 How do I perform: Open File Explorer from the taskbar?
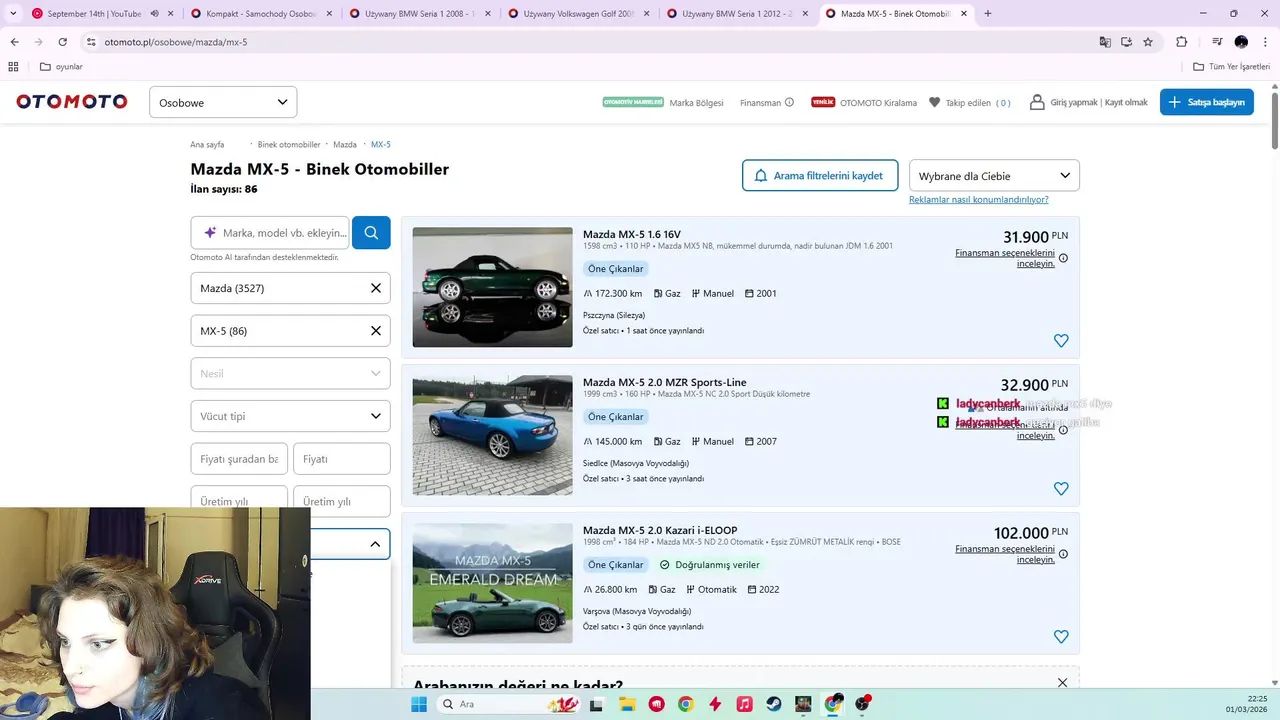(x=627, y=704)
